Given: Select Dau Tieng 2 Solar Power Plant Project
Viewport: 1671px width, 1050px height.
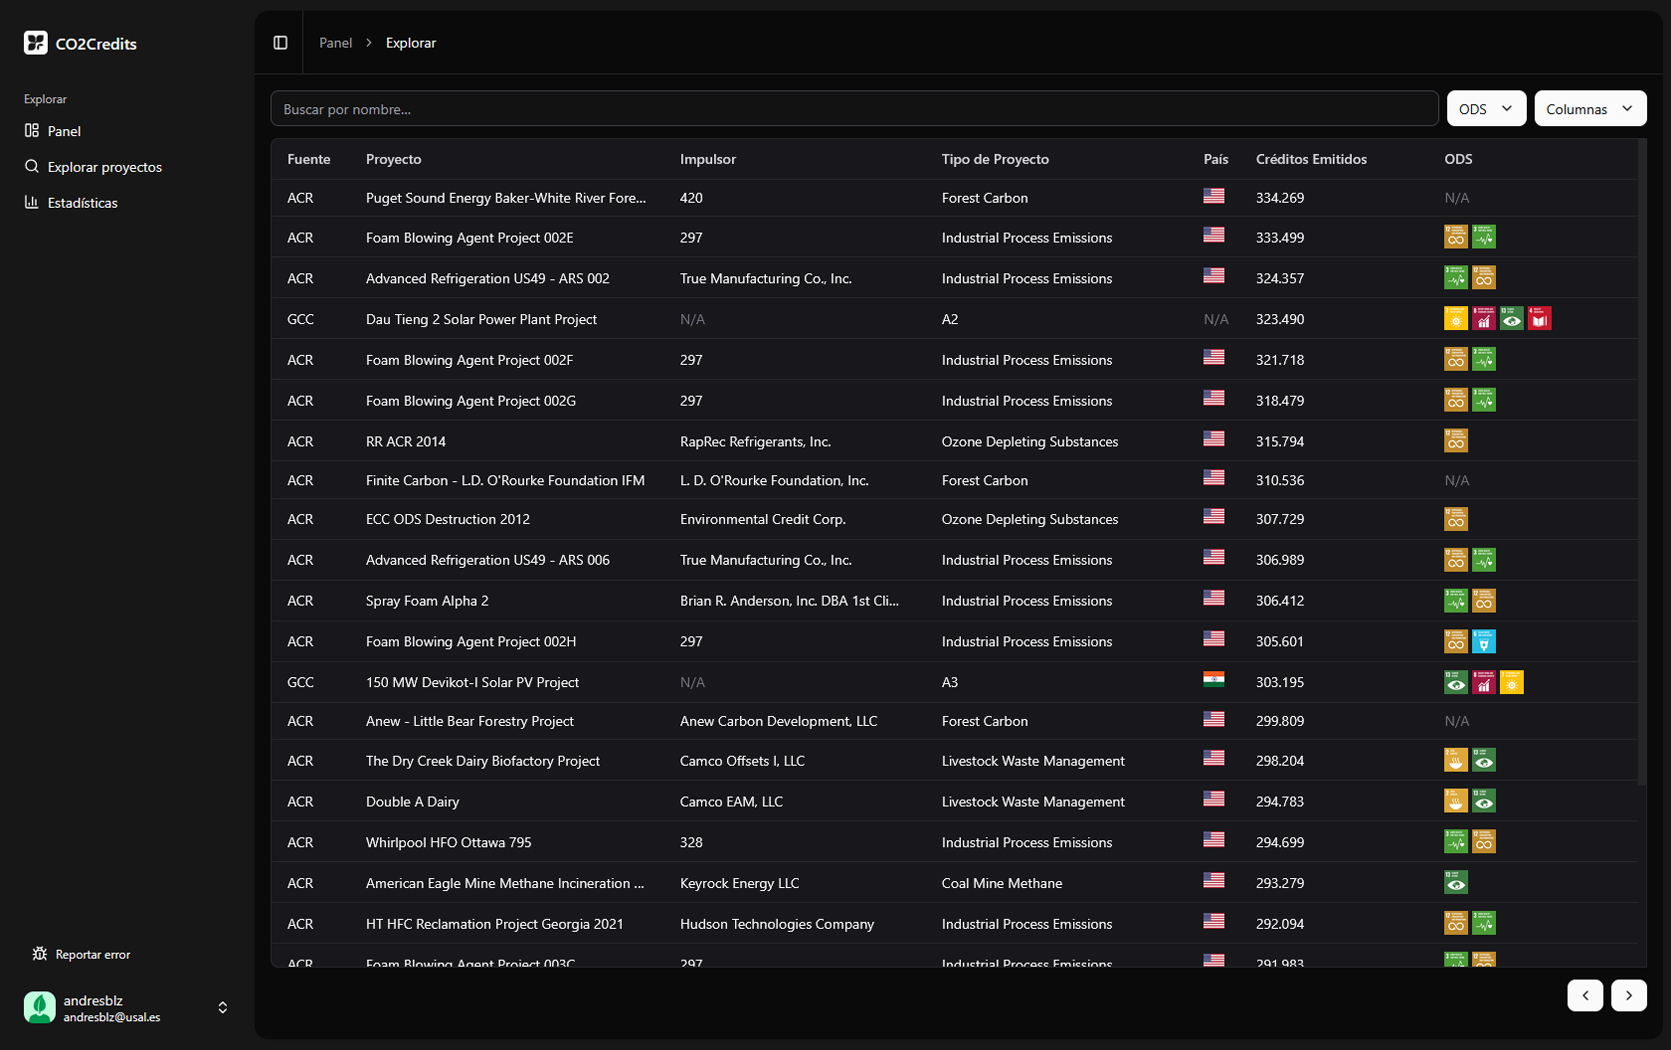Looking at the screenshot, I should tap(481, 319).
